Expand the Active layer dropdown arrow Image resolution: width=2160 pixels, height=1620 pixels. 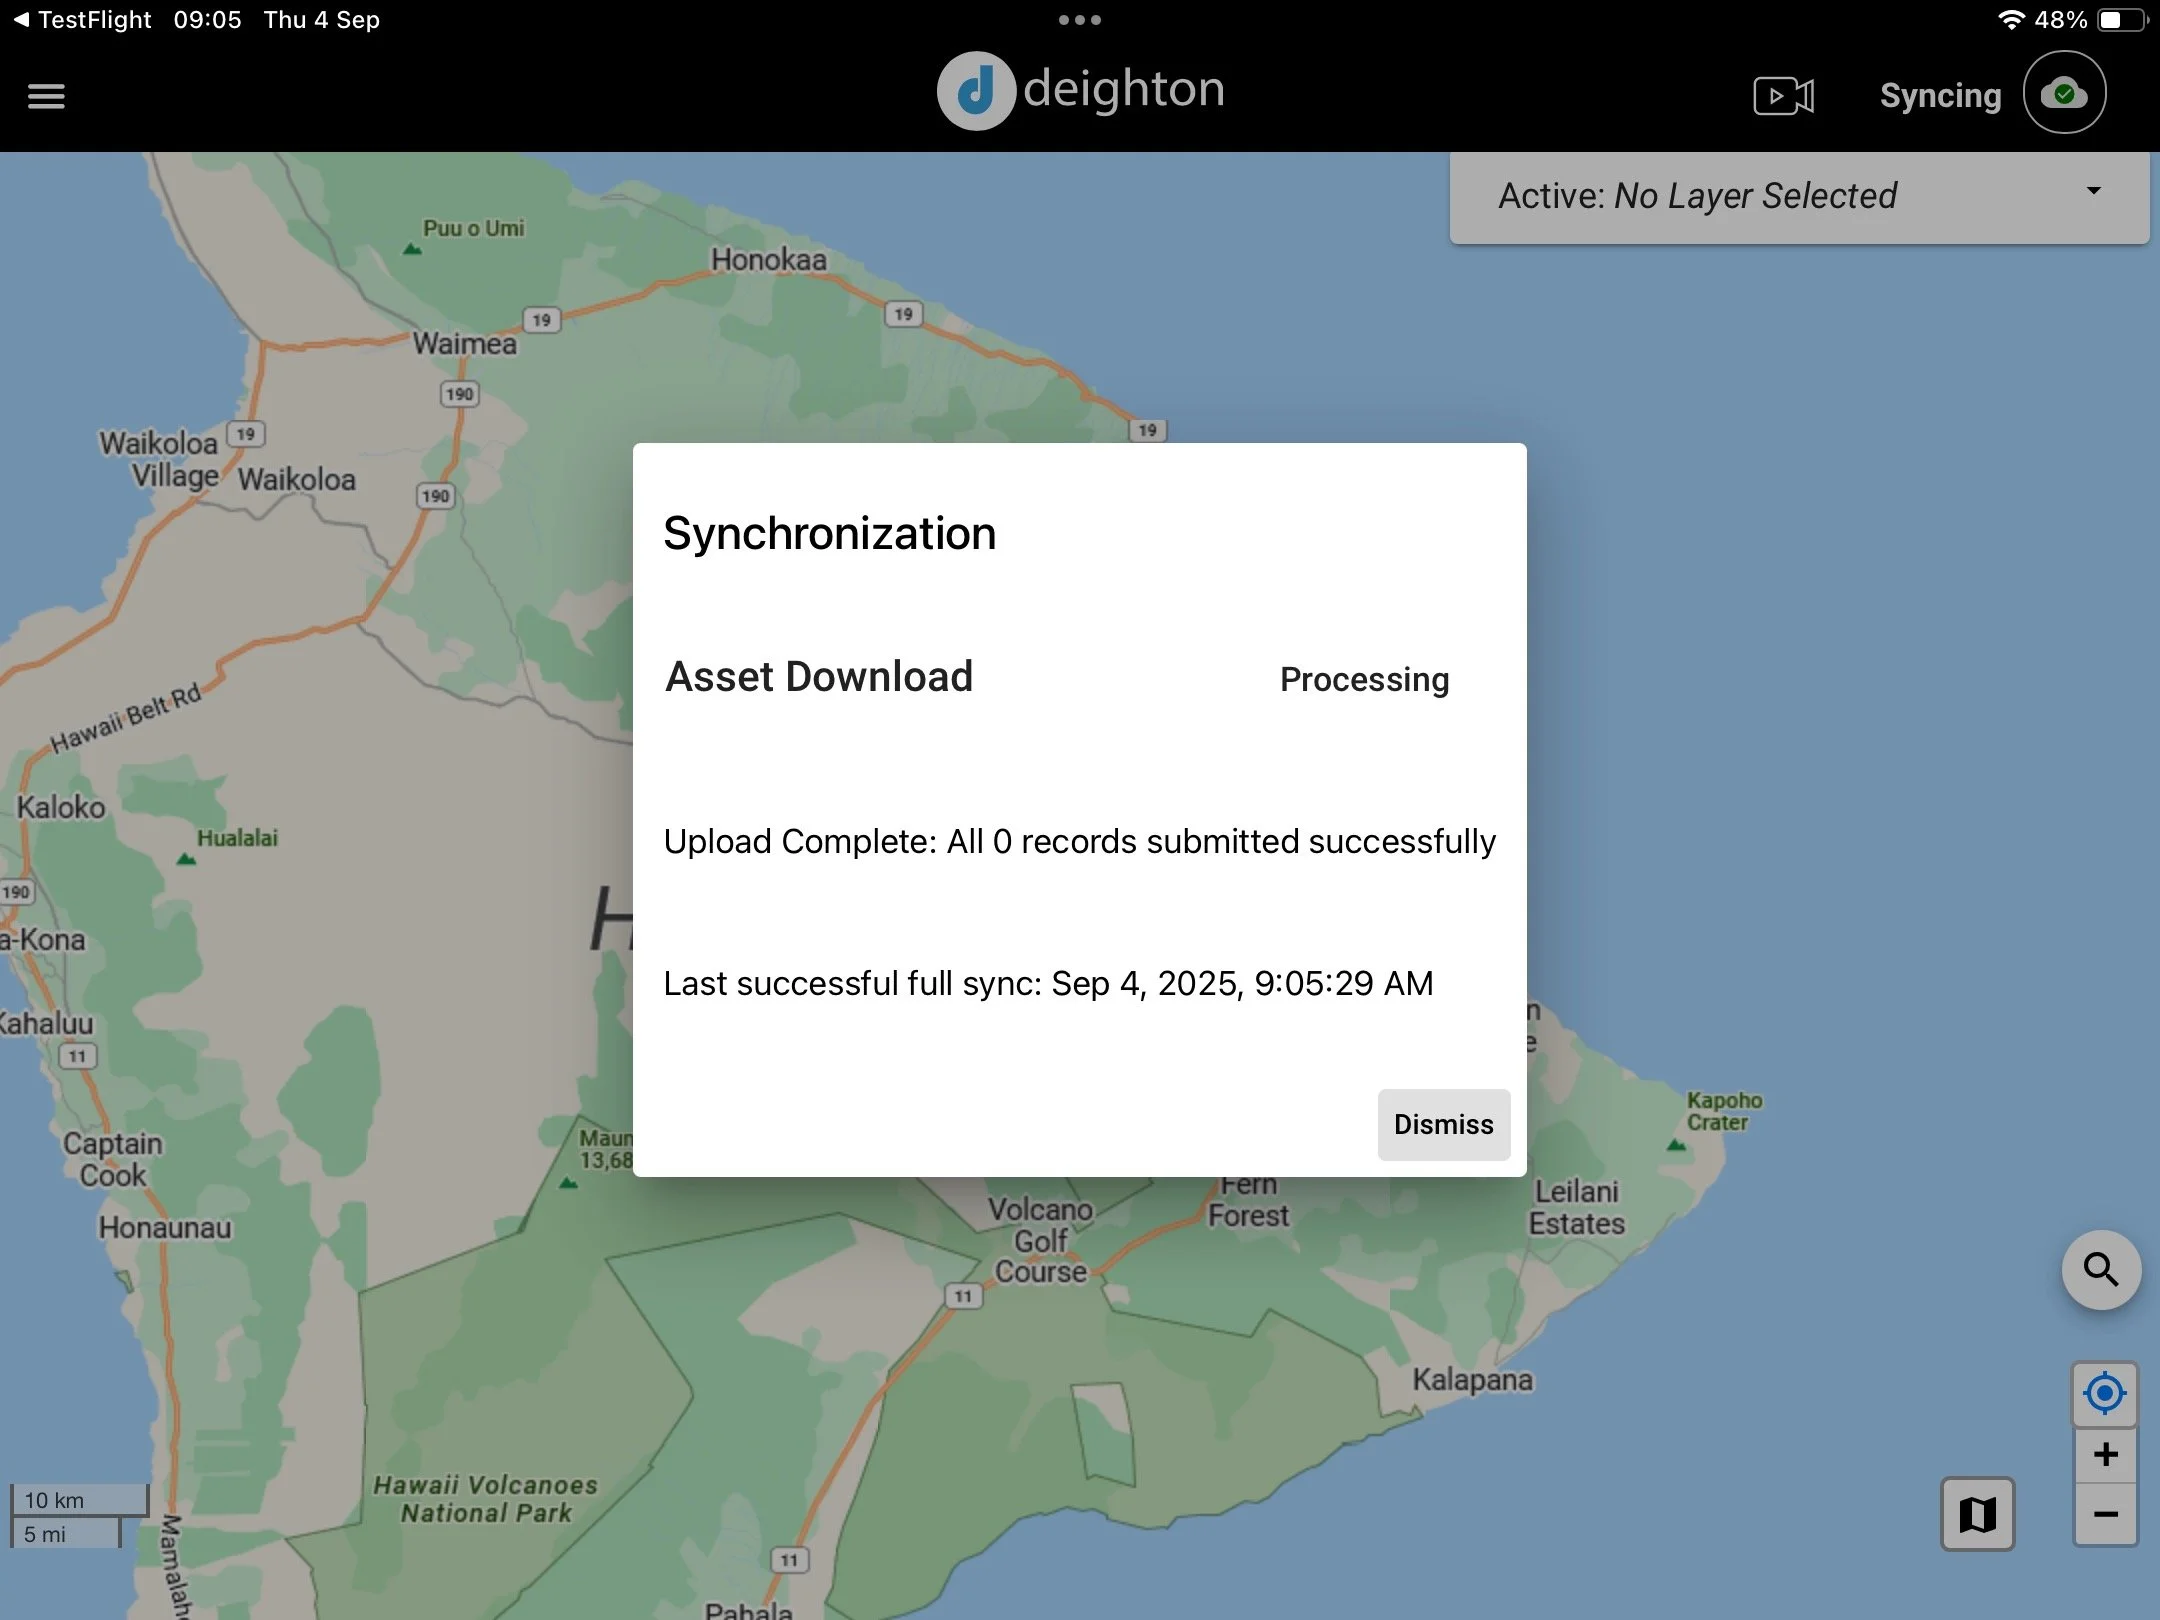click(x=2093, y=191)
